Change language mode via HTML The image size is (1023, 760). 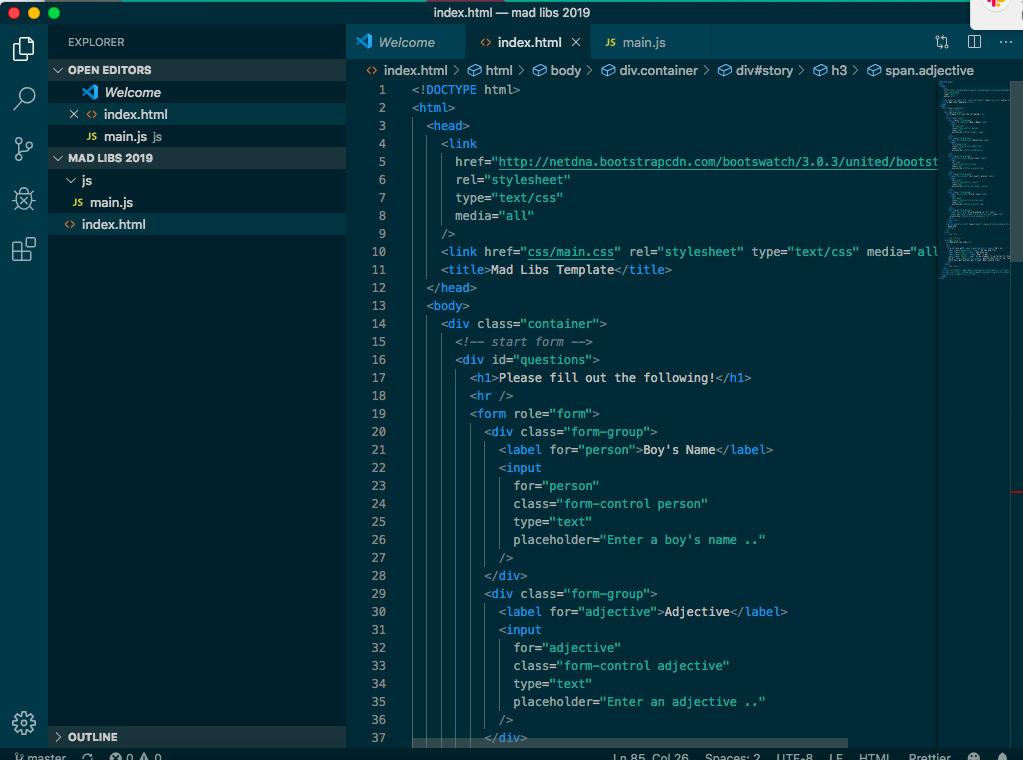pyautogui.click(x=874, y=756)
